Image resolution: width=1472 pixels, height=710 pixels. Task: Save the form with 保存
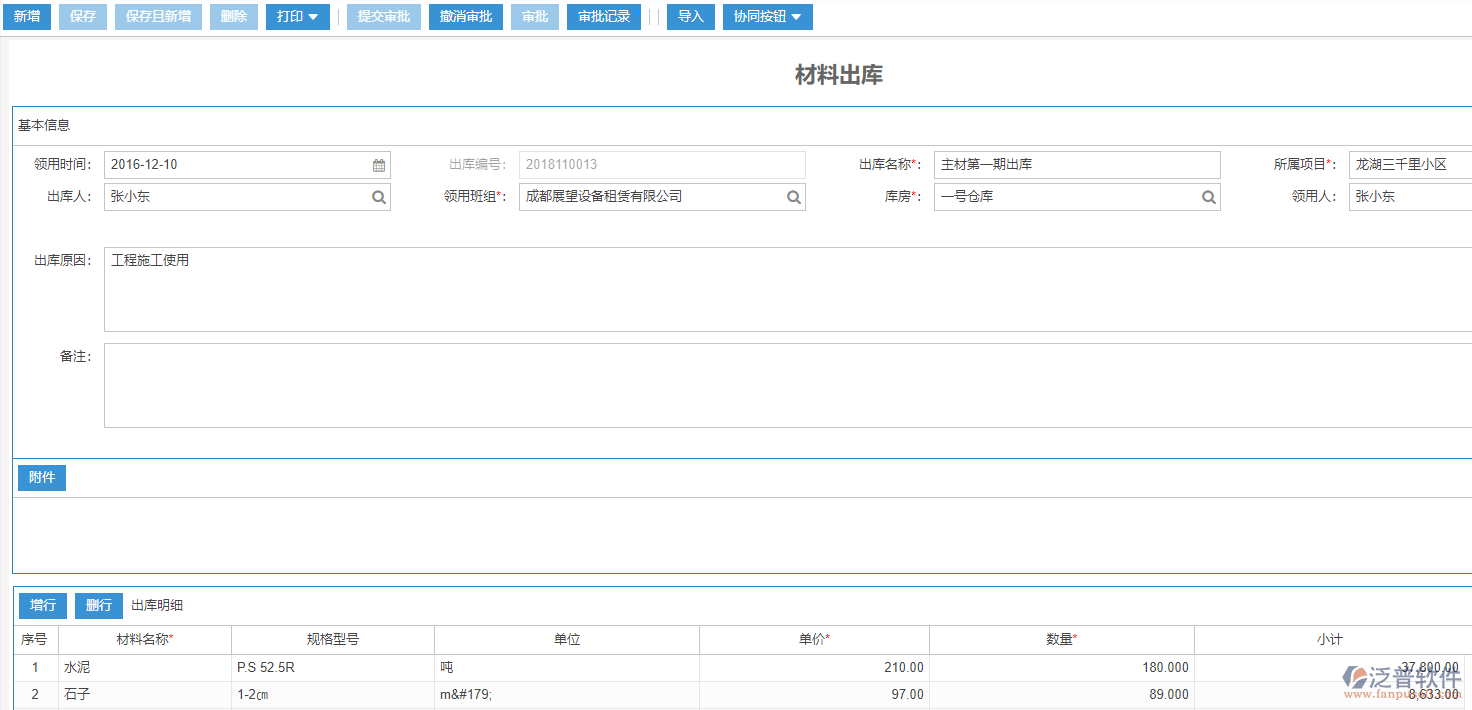click(x=82, y=16)
